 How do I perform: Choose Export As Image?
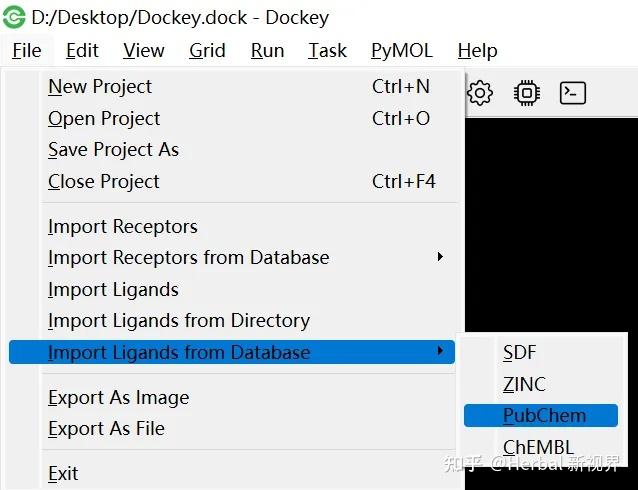[x=118, y=397]
